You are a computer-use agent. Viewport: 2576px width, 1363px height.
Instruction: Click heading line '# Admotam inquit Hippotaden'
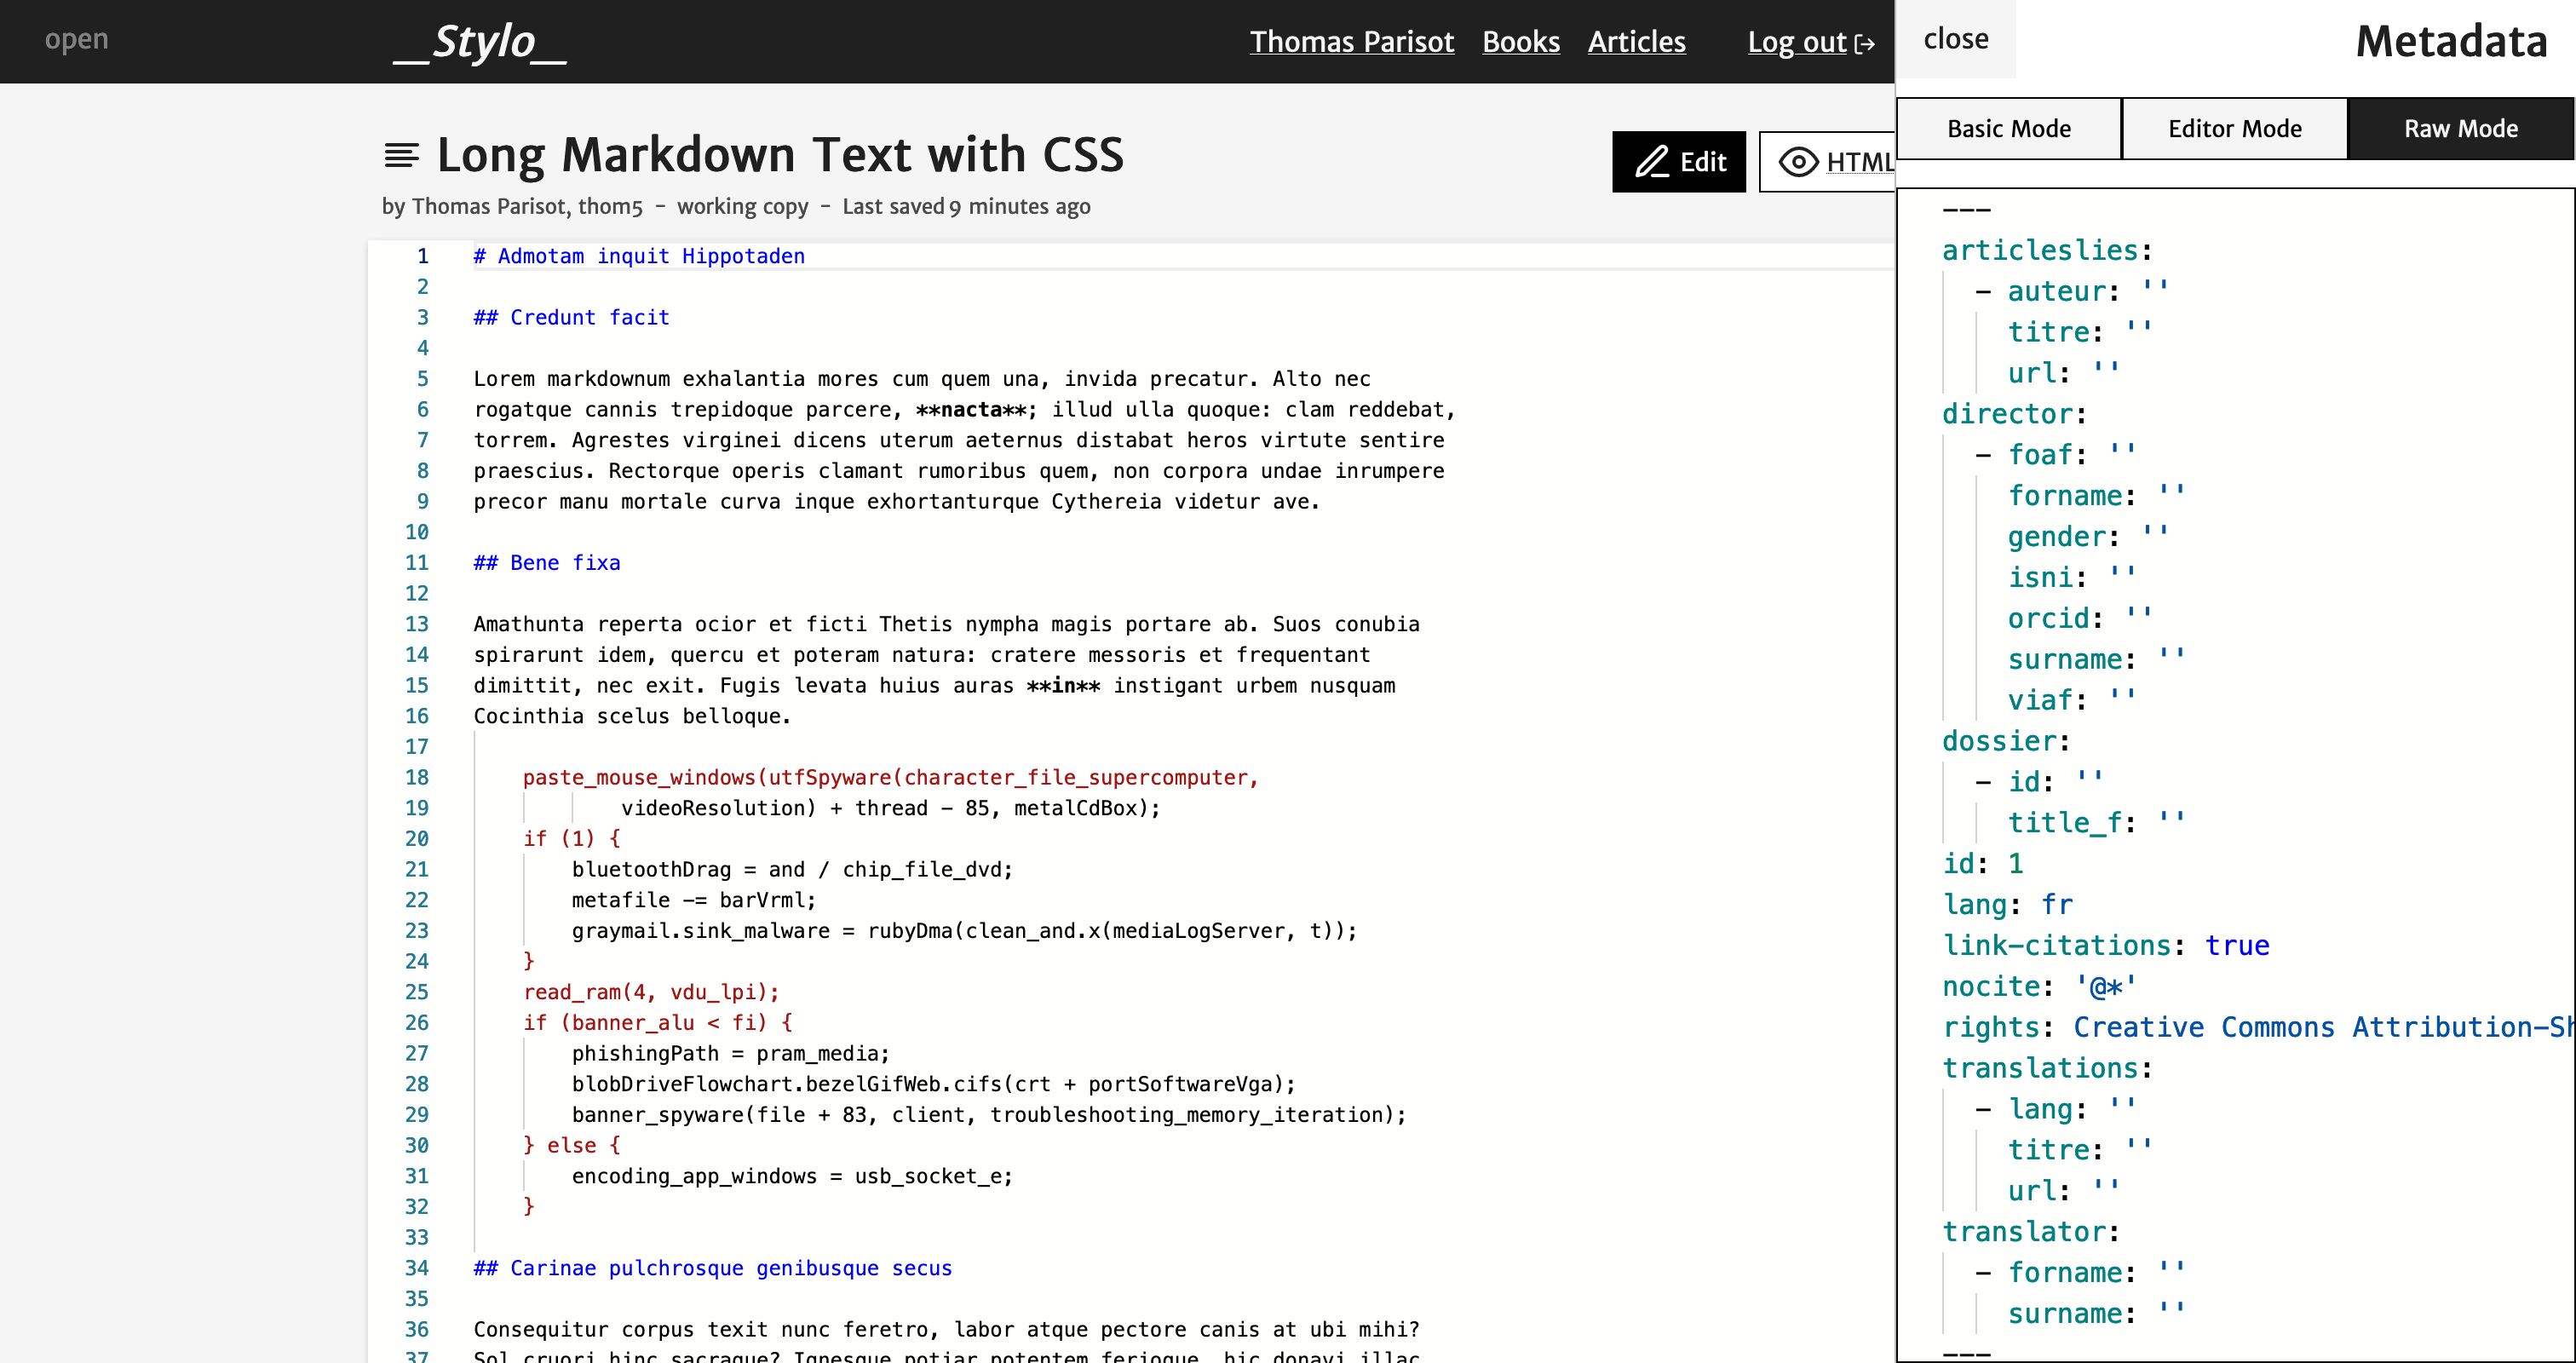(x=639, y=256)
